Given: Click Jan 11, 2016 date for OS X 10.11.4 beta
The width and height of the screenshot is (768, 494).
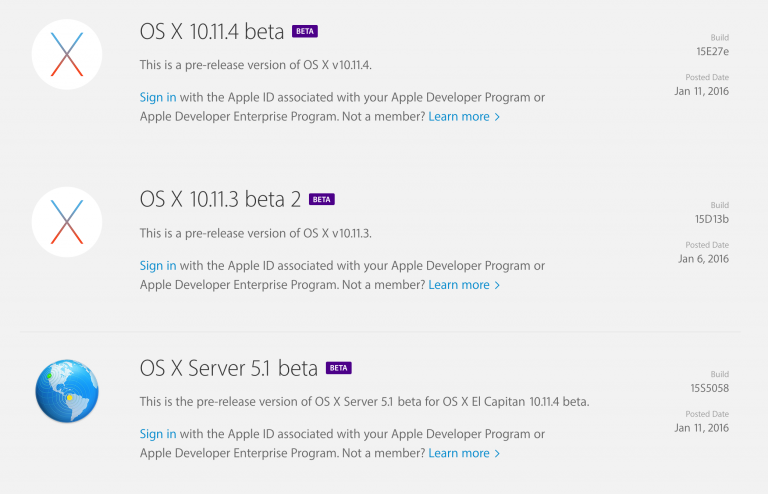Looking at the screenshot, I should [x=702, y=91].
